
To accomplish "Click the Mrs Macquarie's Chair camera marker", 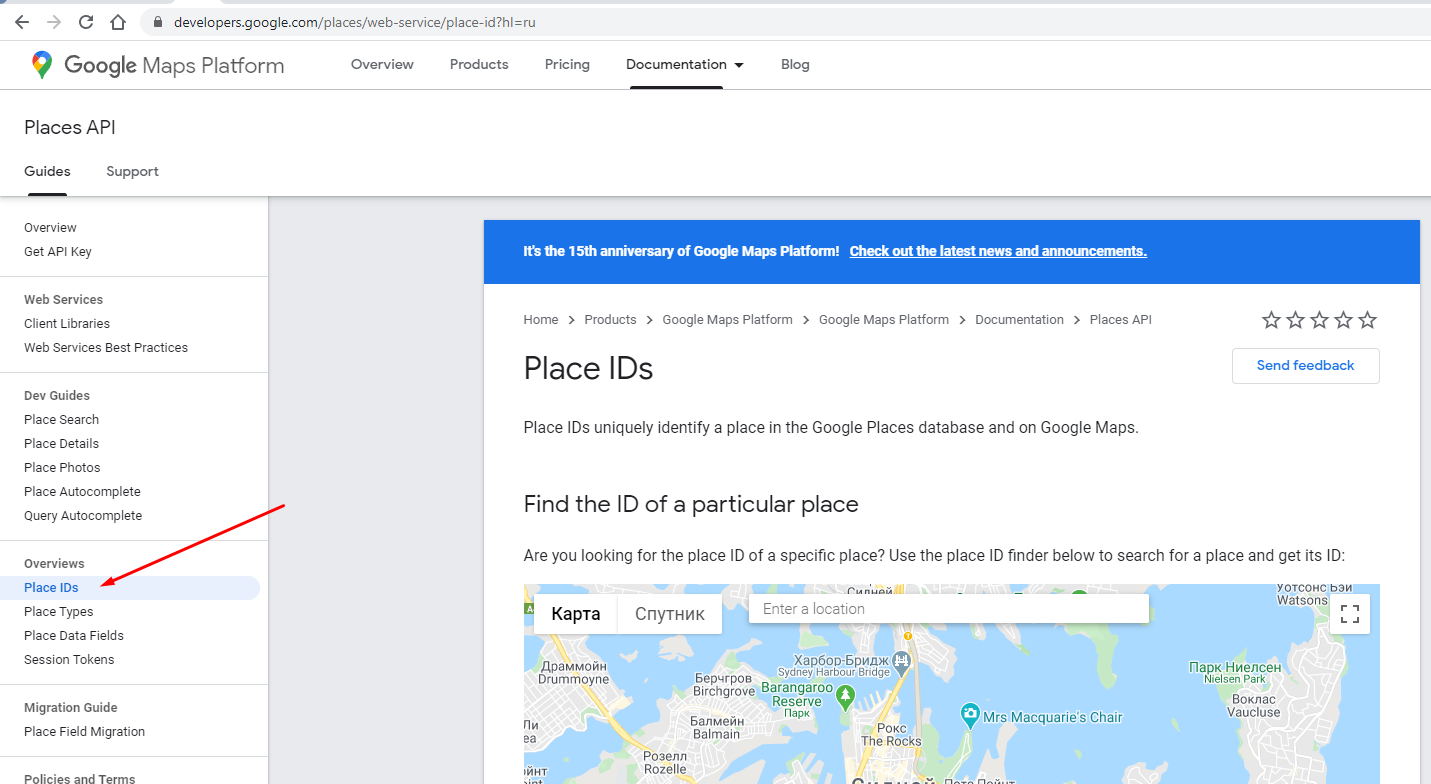I will point(969,716).
